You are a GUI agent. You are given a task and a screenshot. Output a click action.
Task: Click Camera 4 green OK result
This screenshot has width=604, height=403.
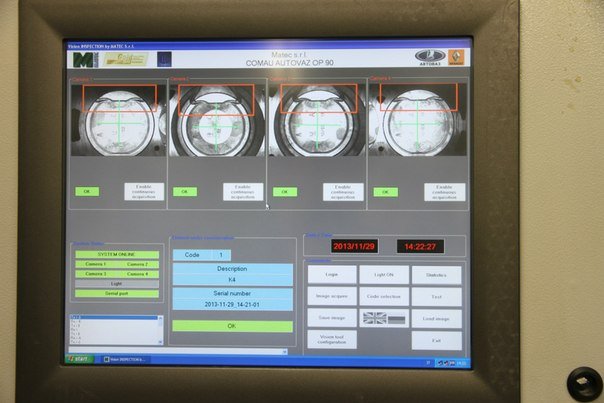386,192
